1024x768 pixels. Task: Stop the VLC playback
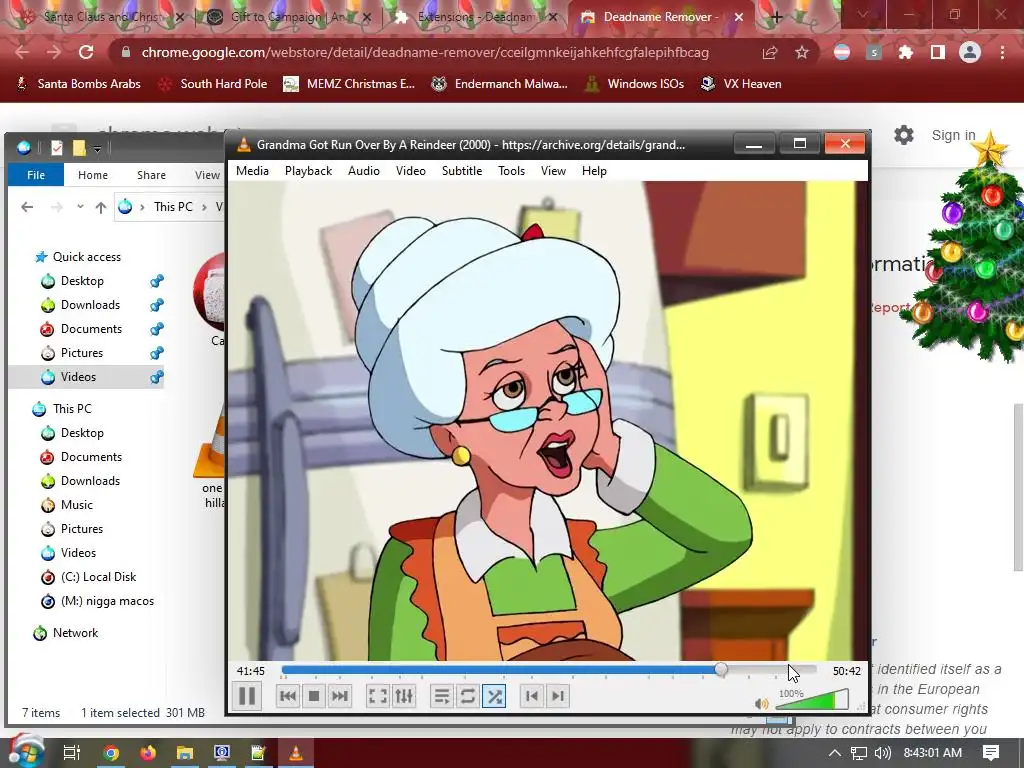(313, 696)
